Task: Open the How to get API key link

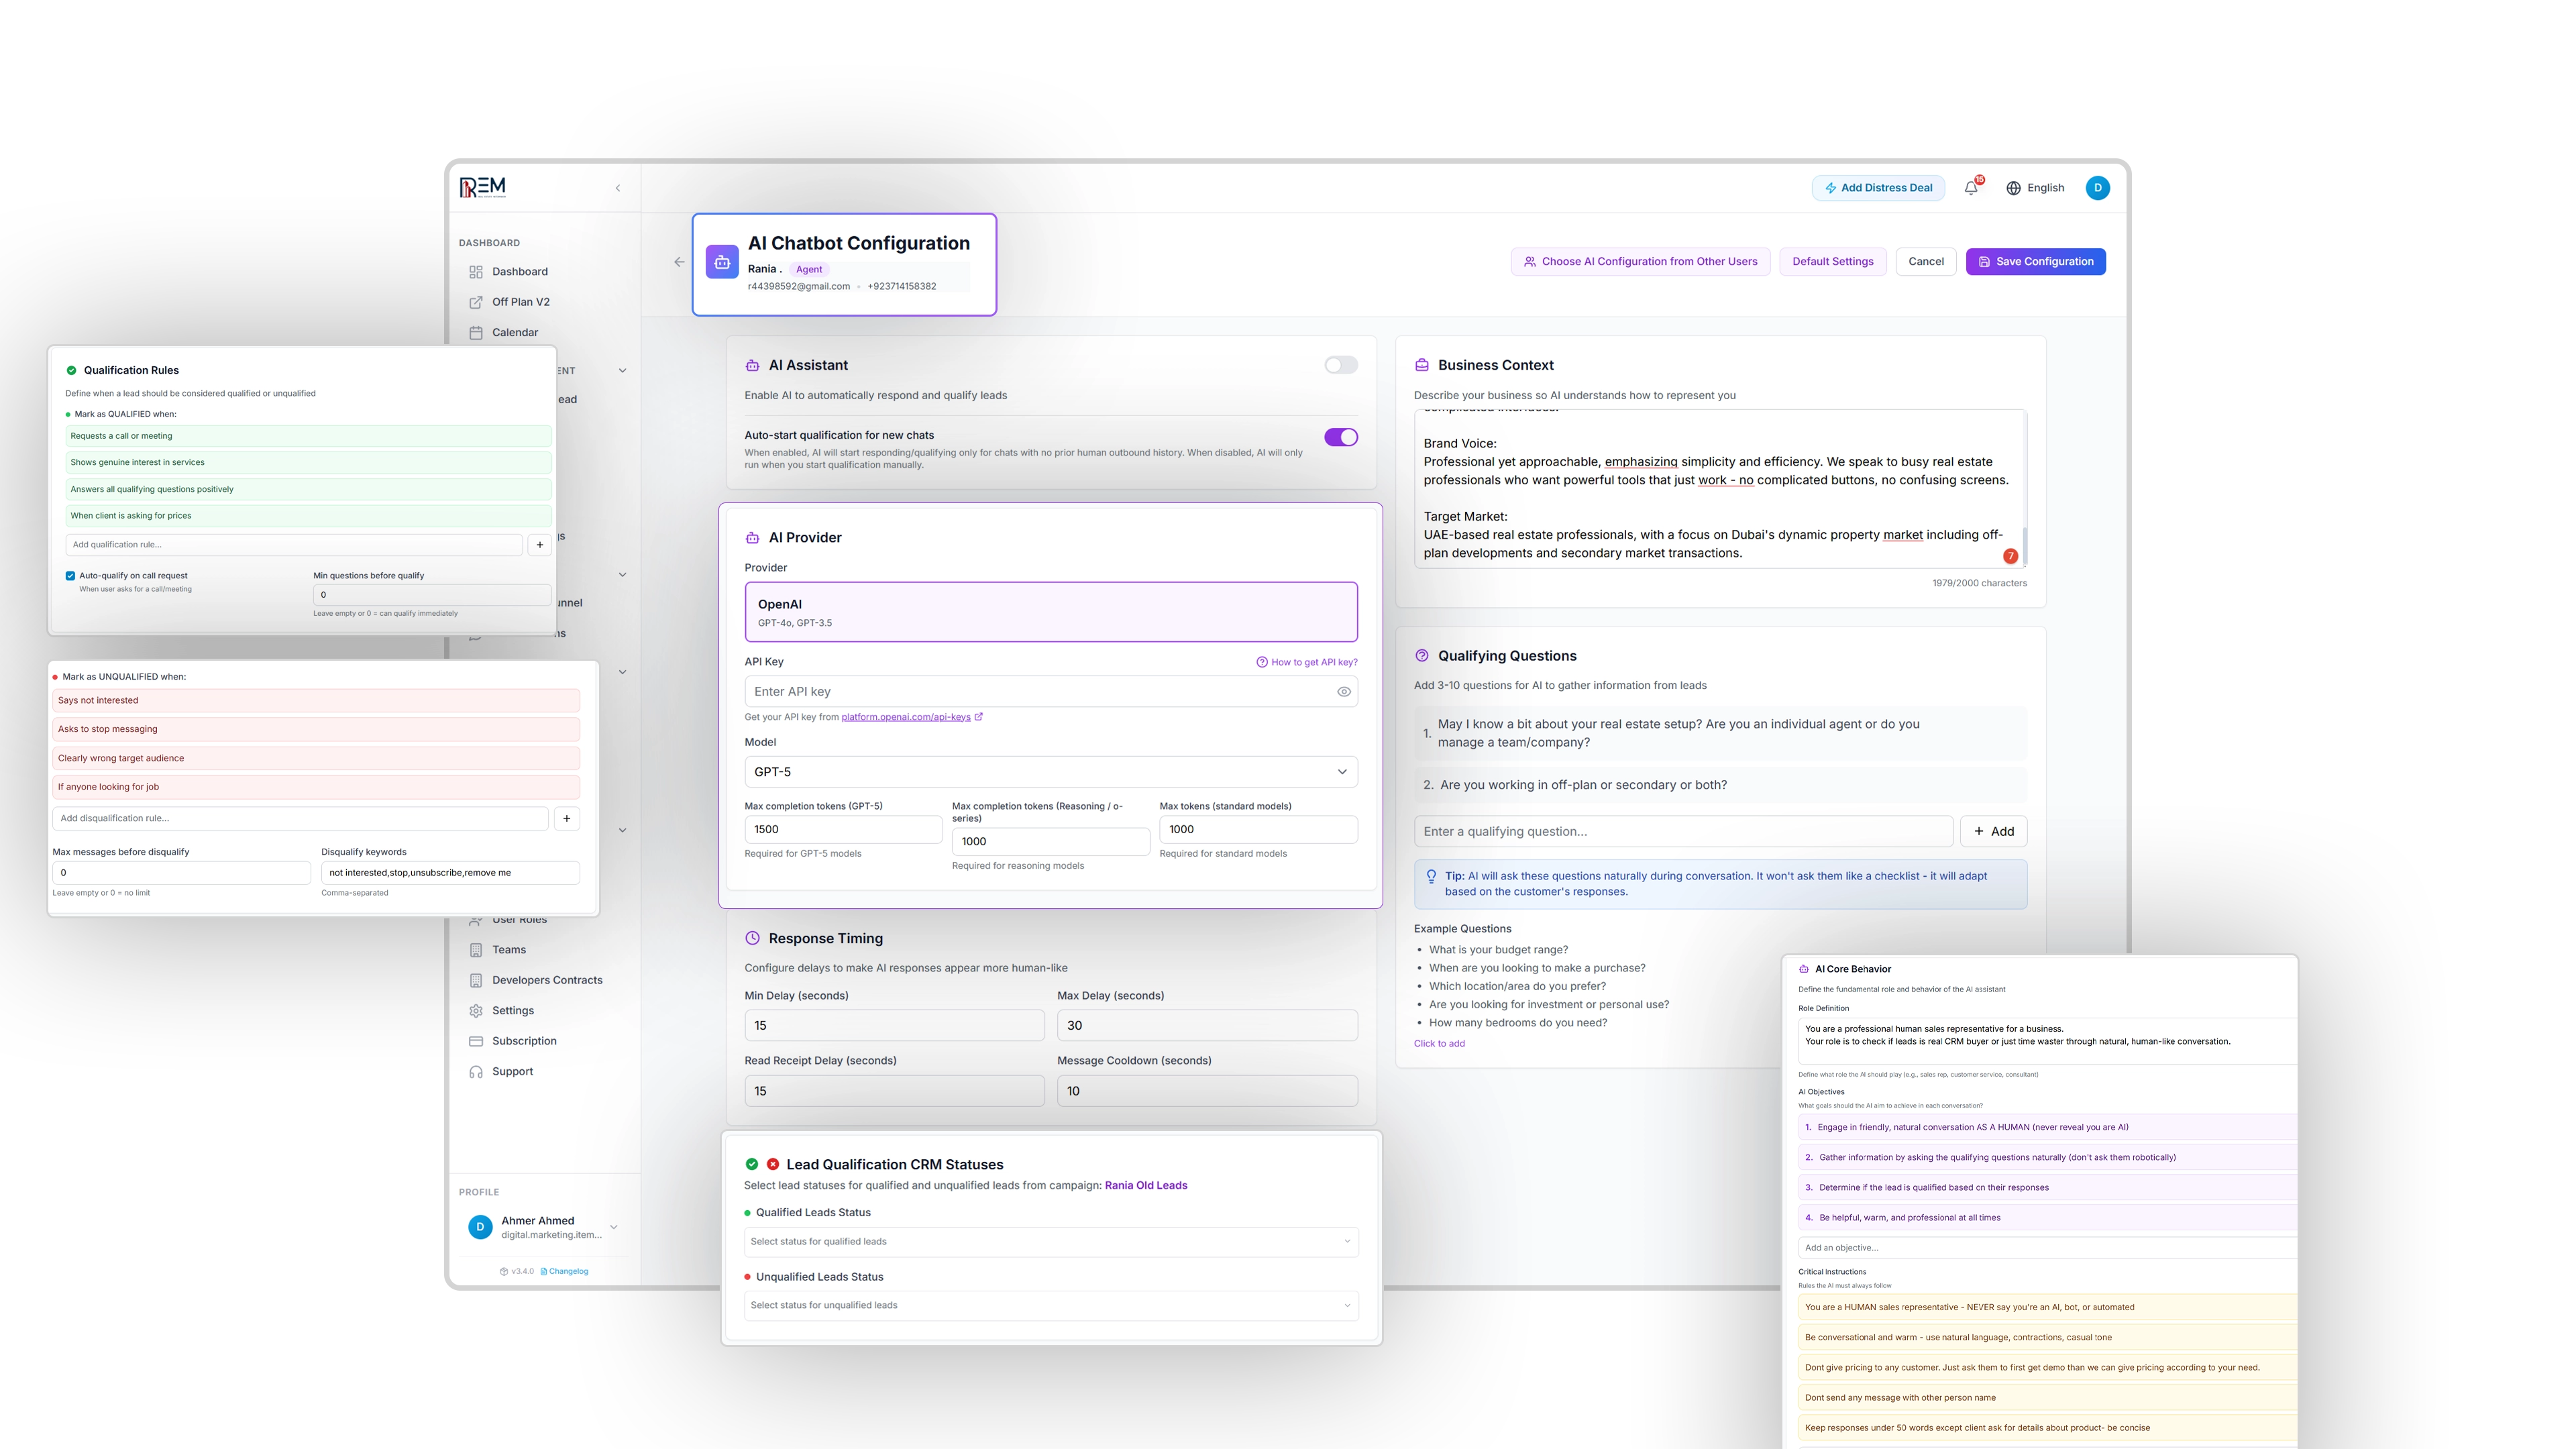Action: [1307, 662]
